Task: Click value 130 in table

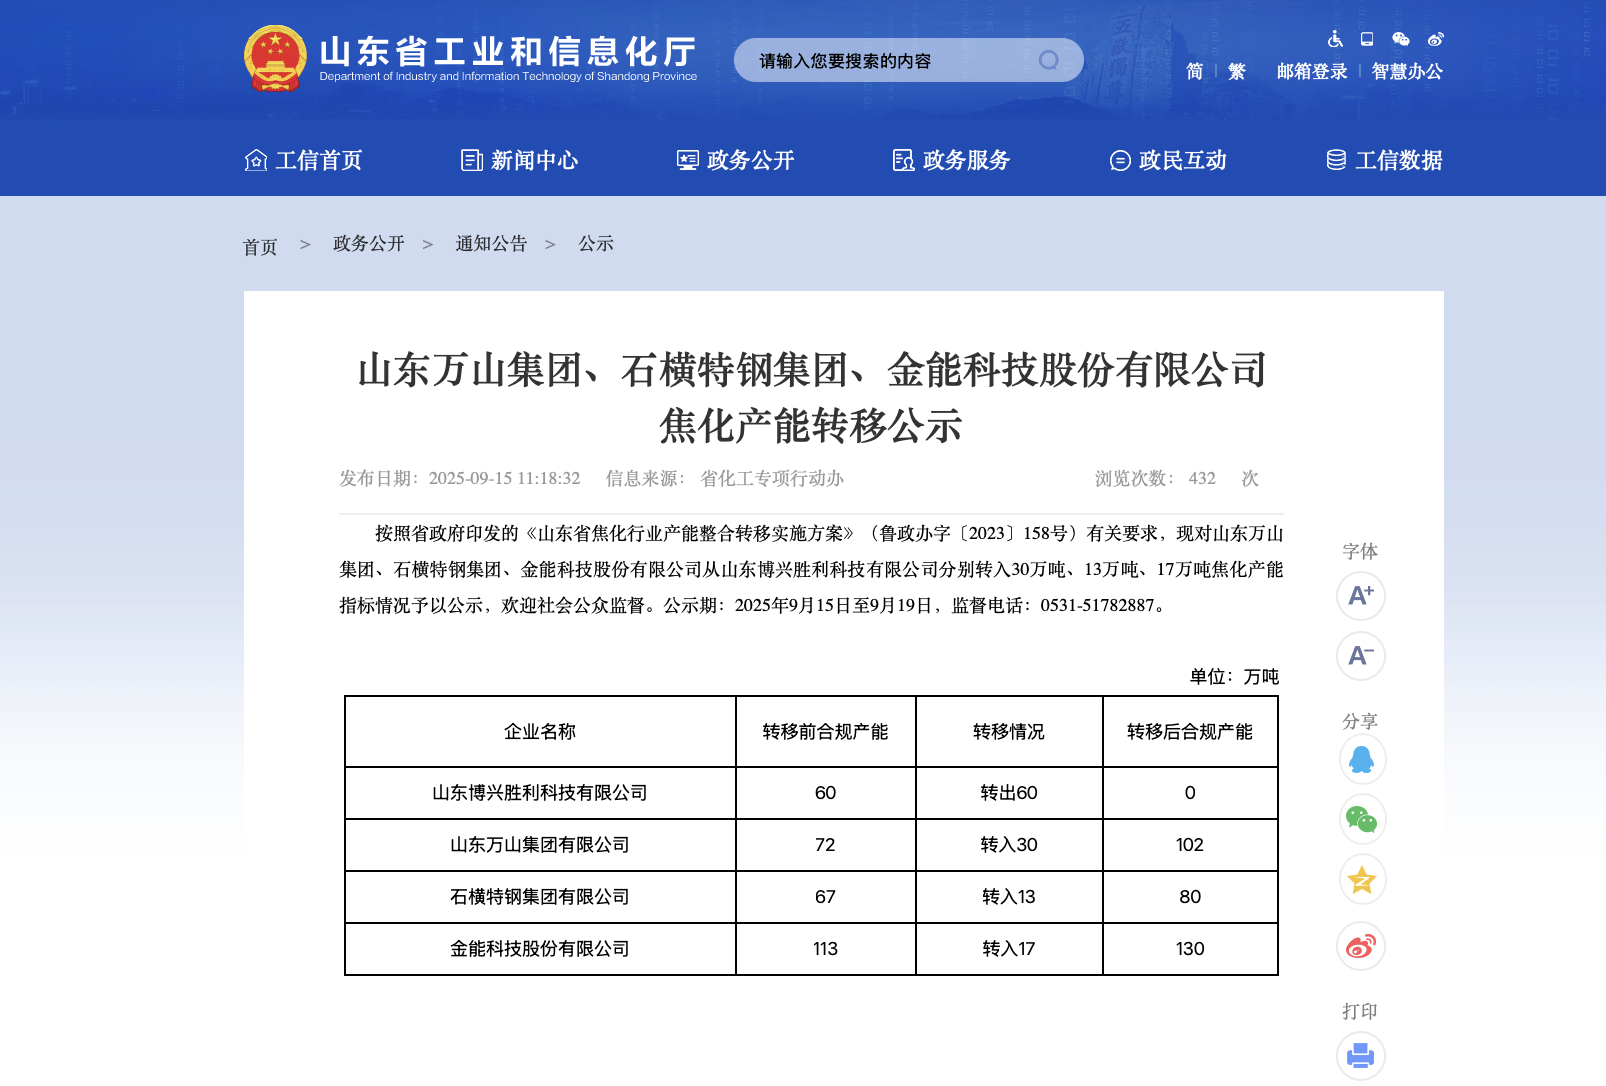Action: [1190, 949]
